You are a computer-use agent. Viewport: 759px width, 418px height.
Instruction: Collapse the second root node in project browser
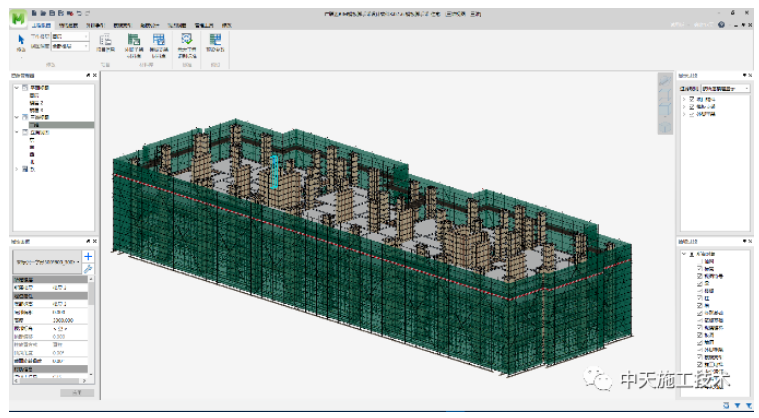[x=16, y=117]
